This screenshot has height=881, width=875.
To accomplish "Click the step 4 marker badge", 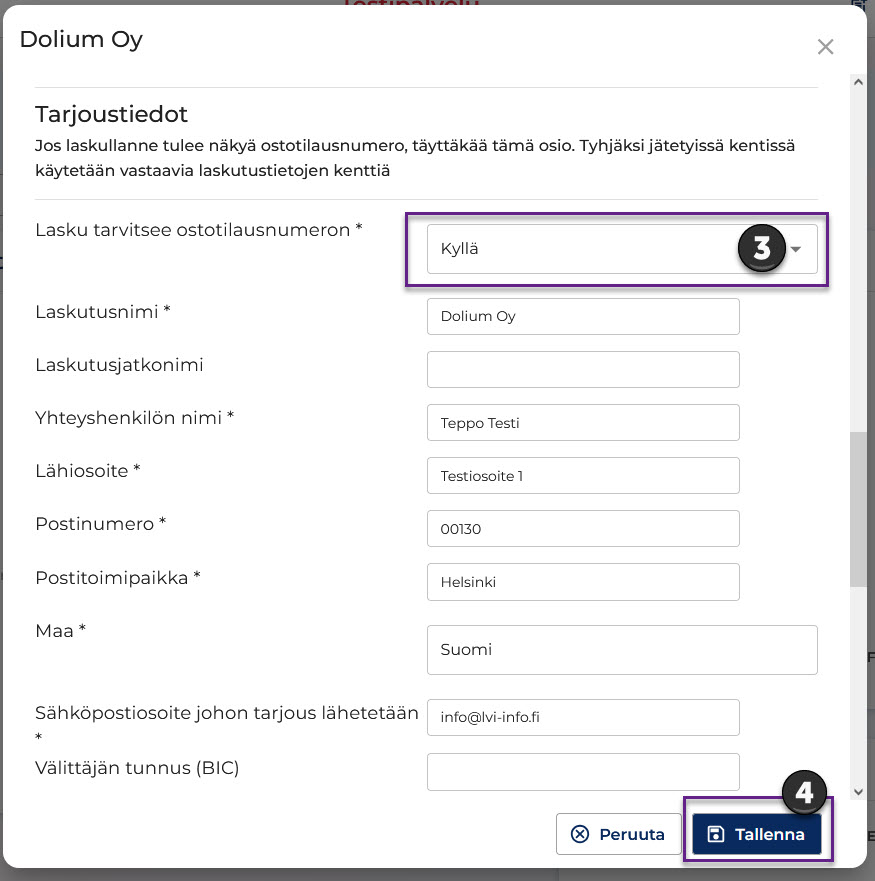I will pyautogui.click(x=804, y=792).
